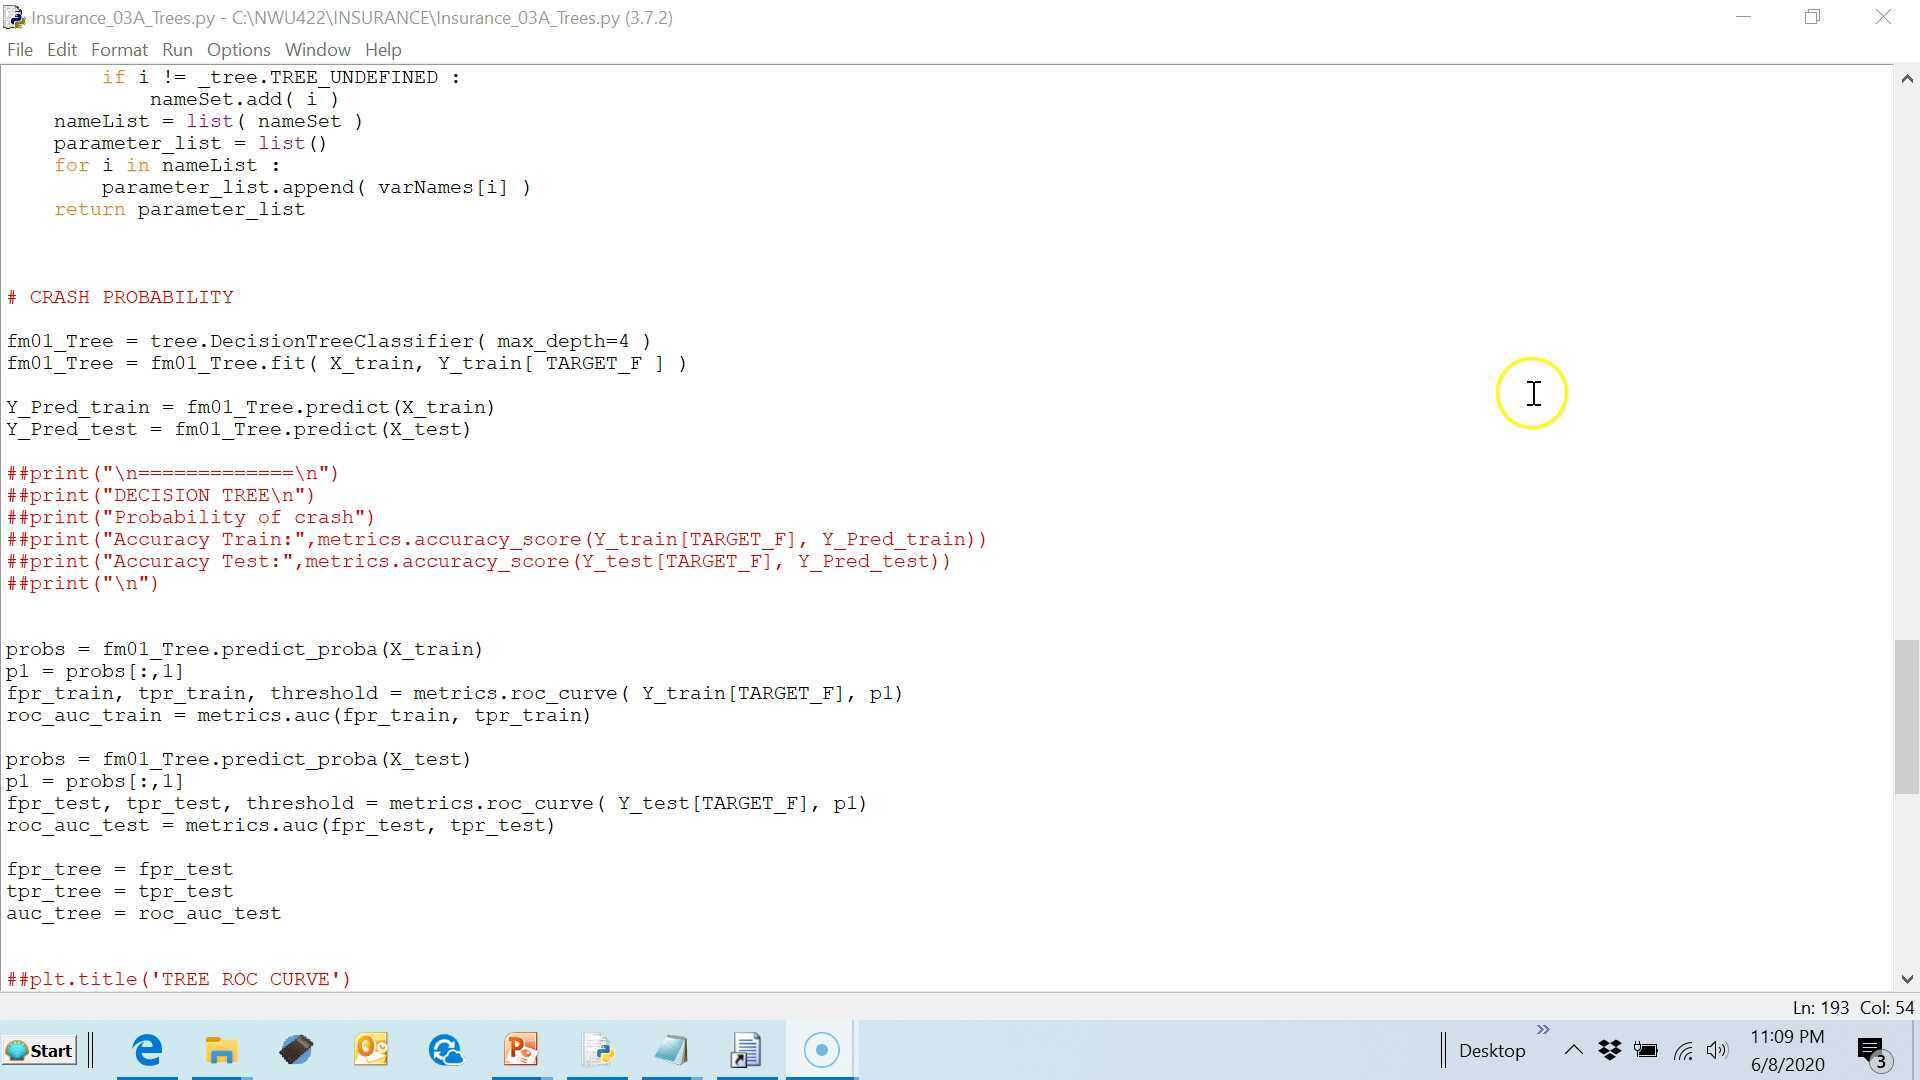
Task: Click the Start button
Action: click(x=40, y=1050)
